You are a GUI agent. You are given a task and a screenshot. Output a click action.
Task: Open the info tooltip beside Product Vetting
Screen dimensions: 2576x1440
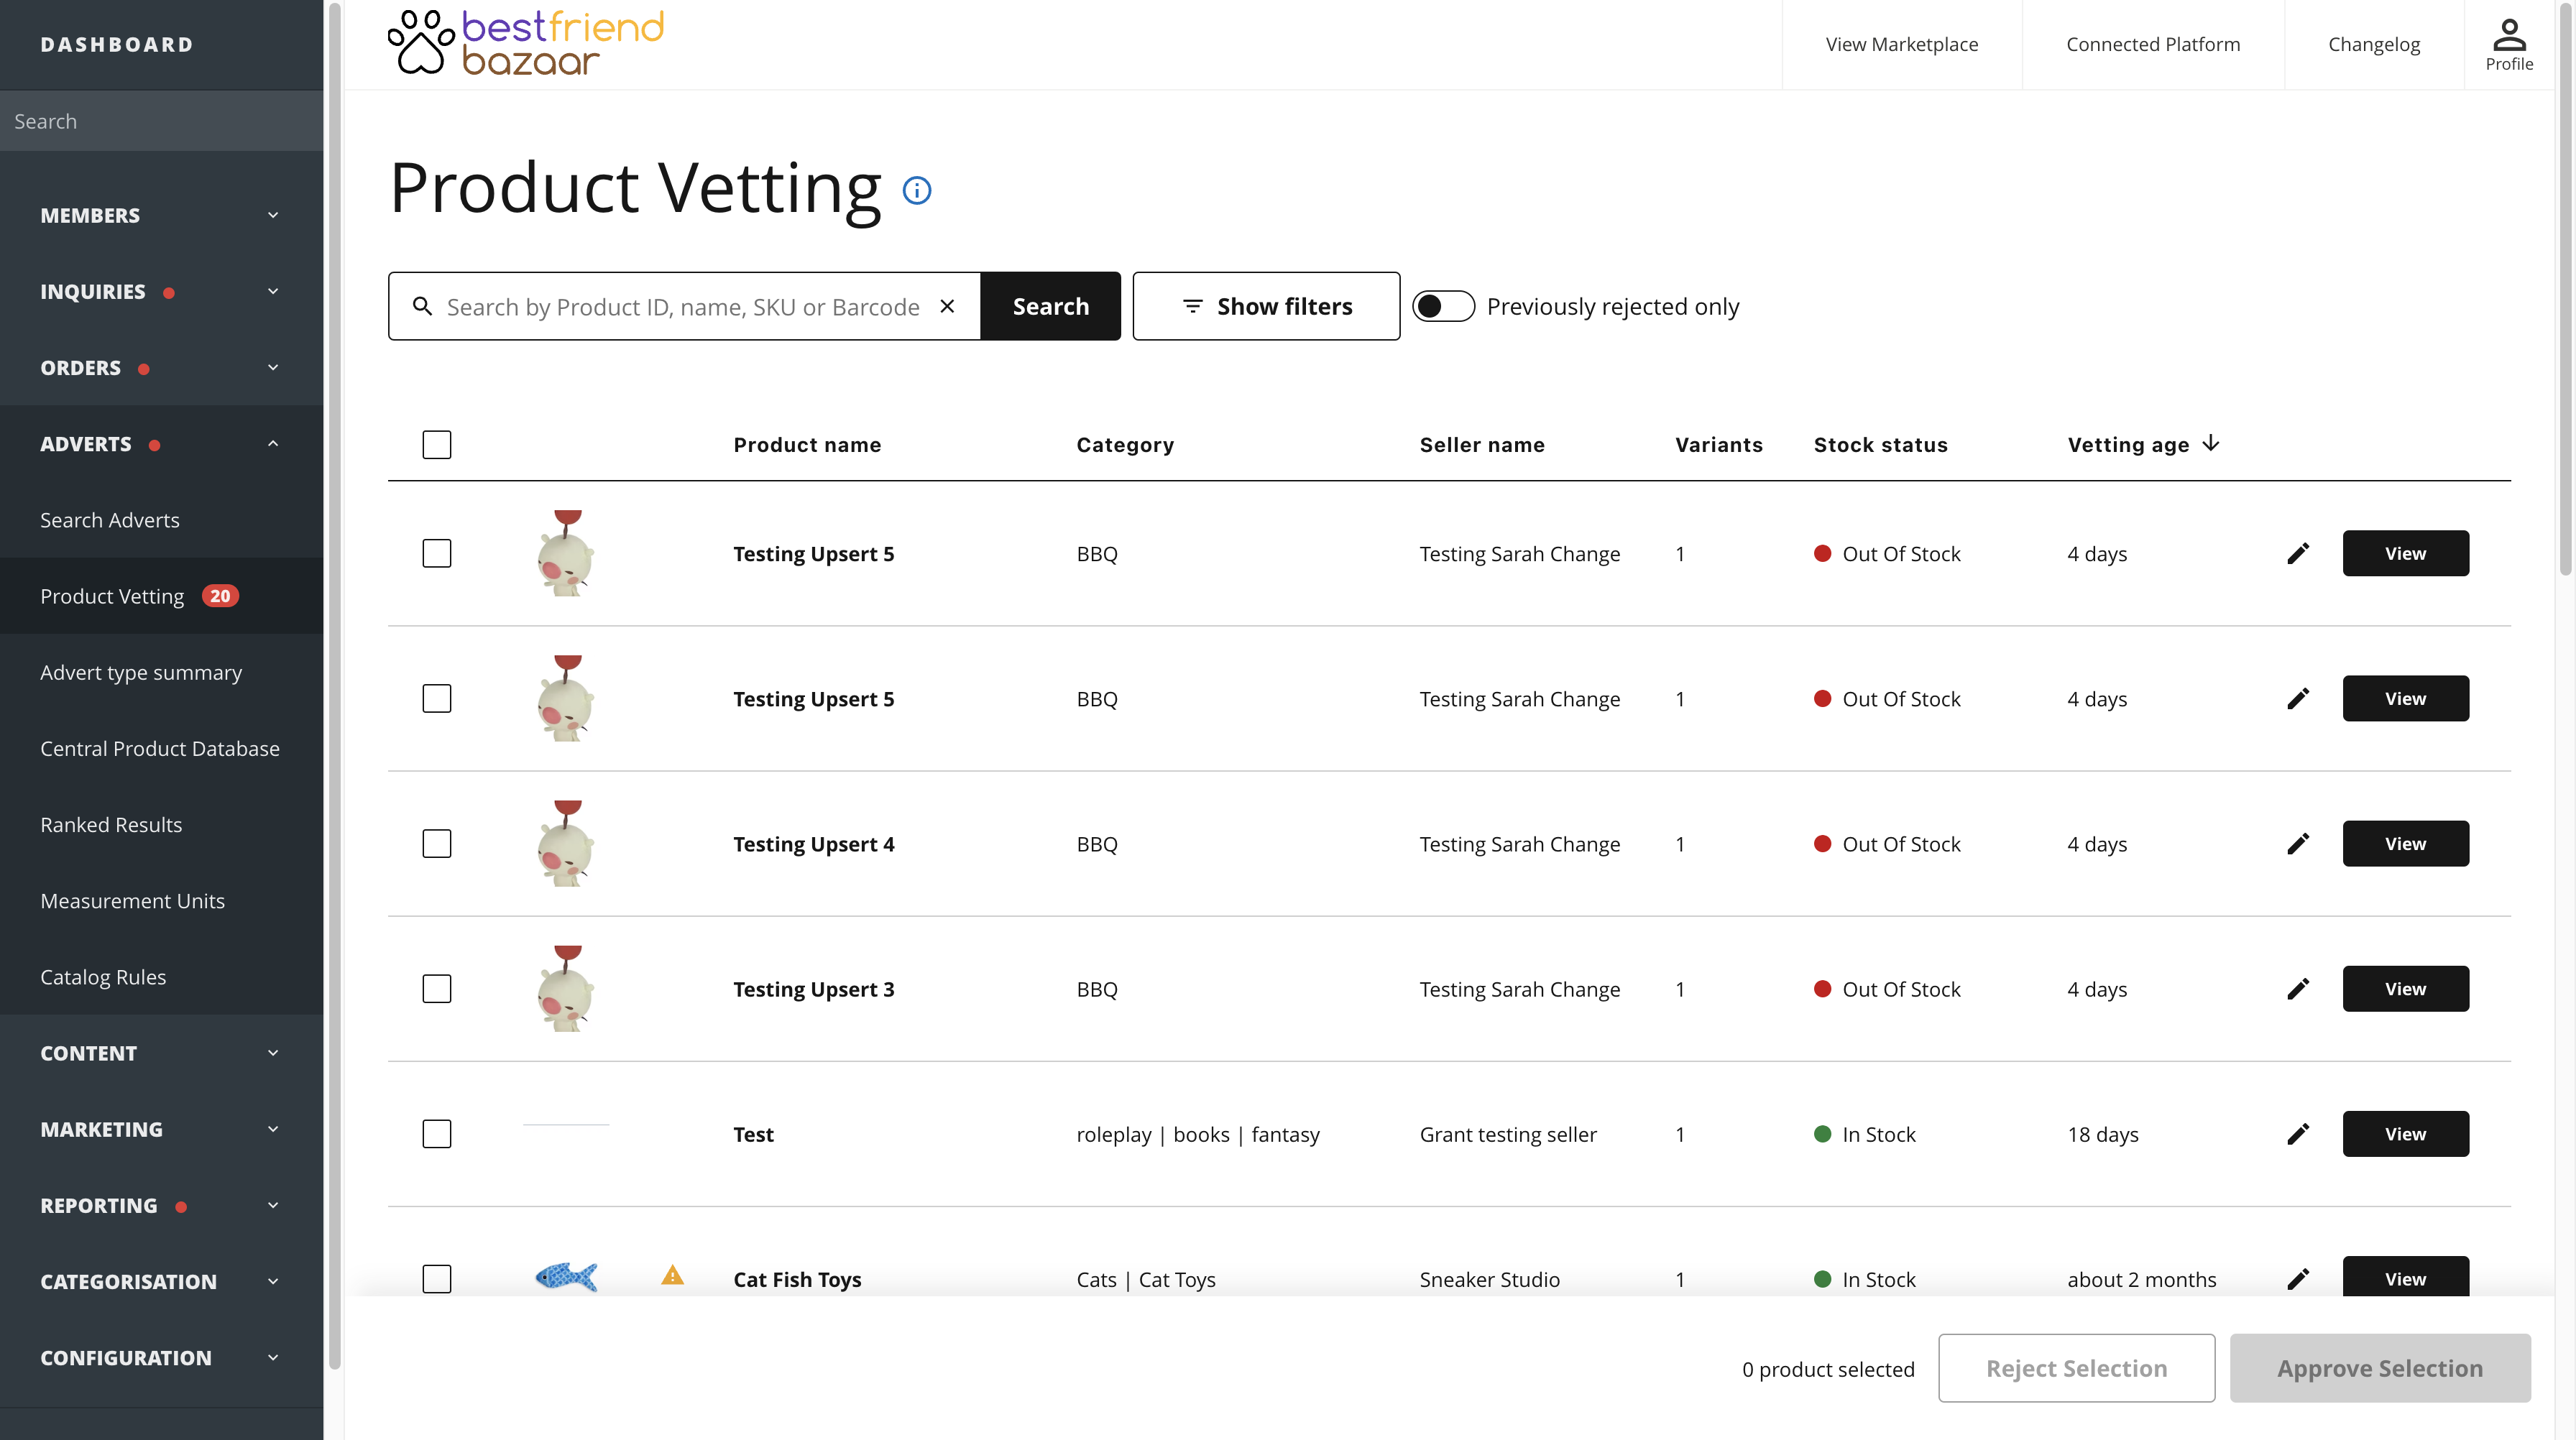[x=917, y=190]
